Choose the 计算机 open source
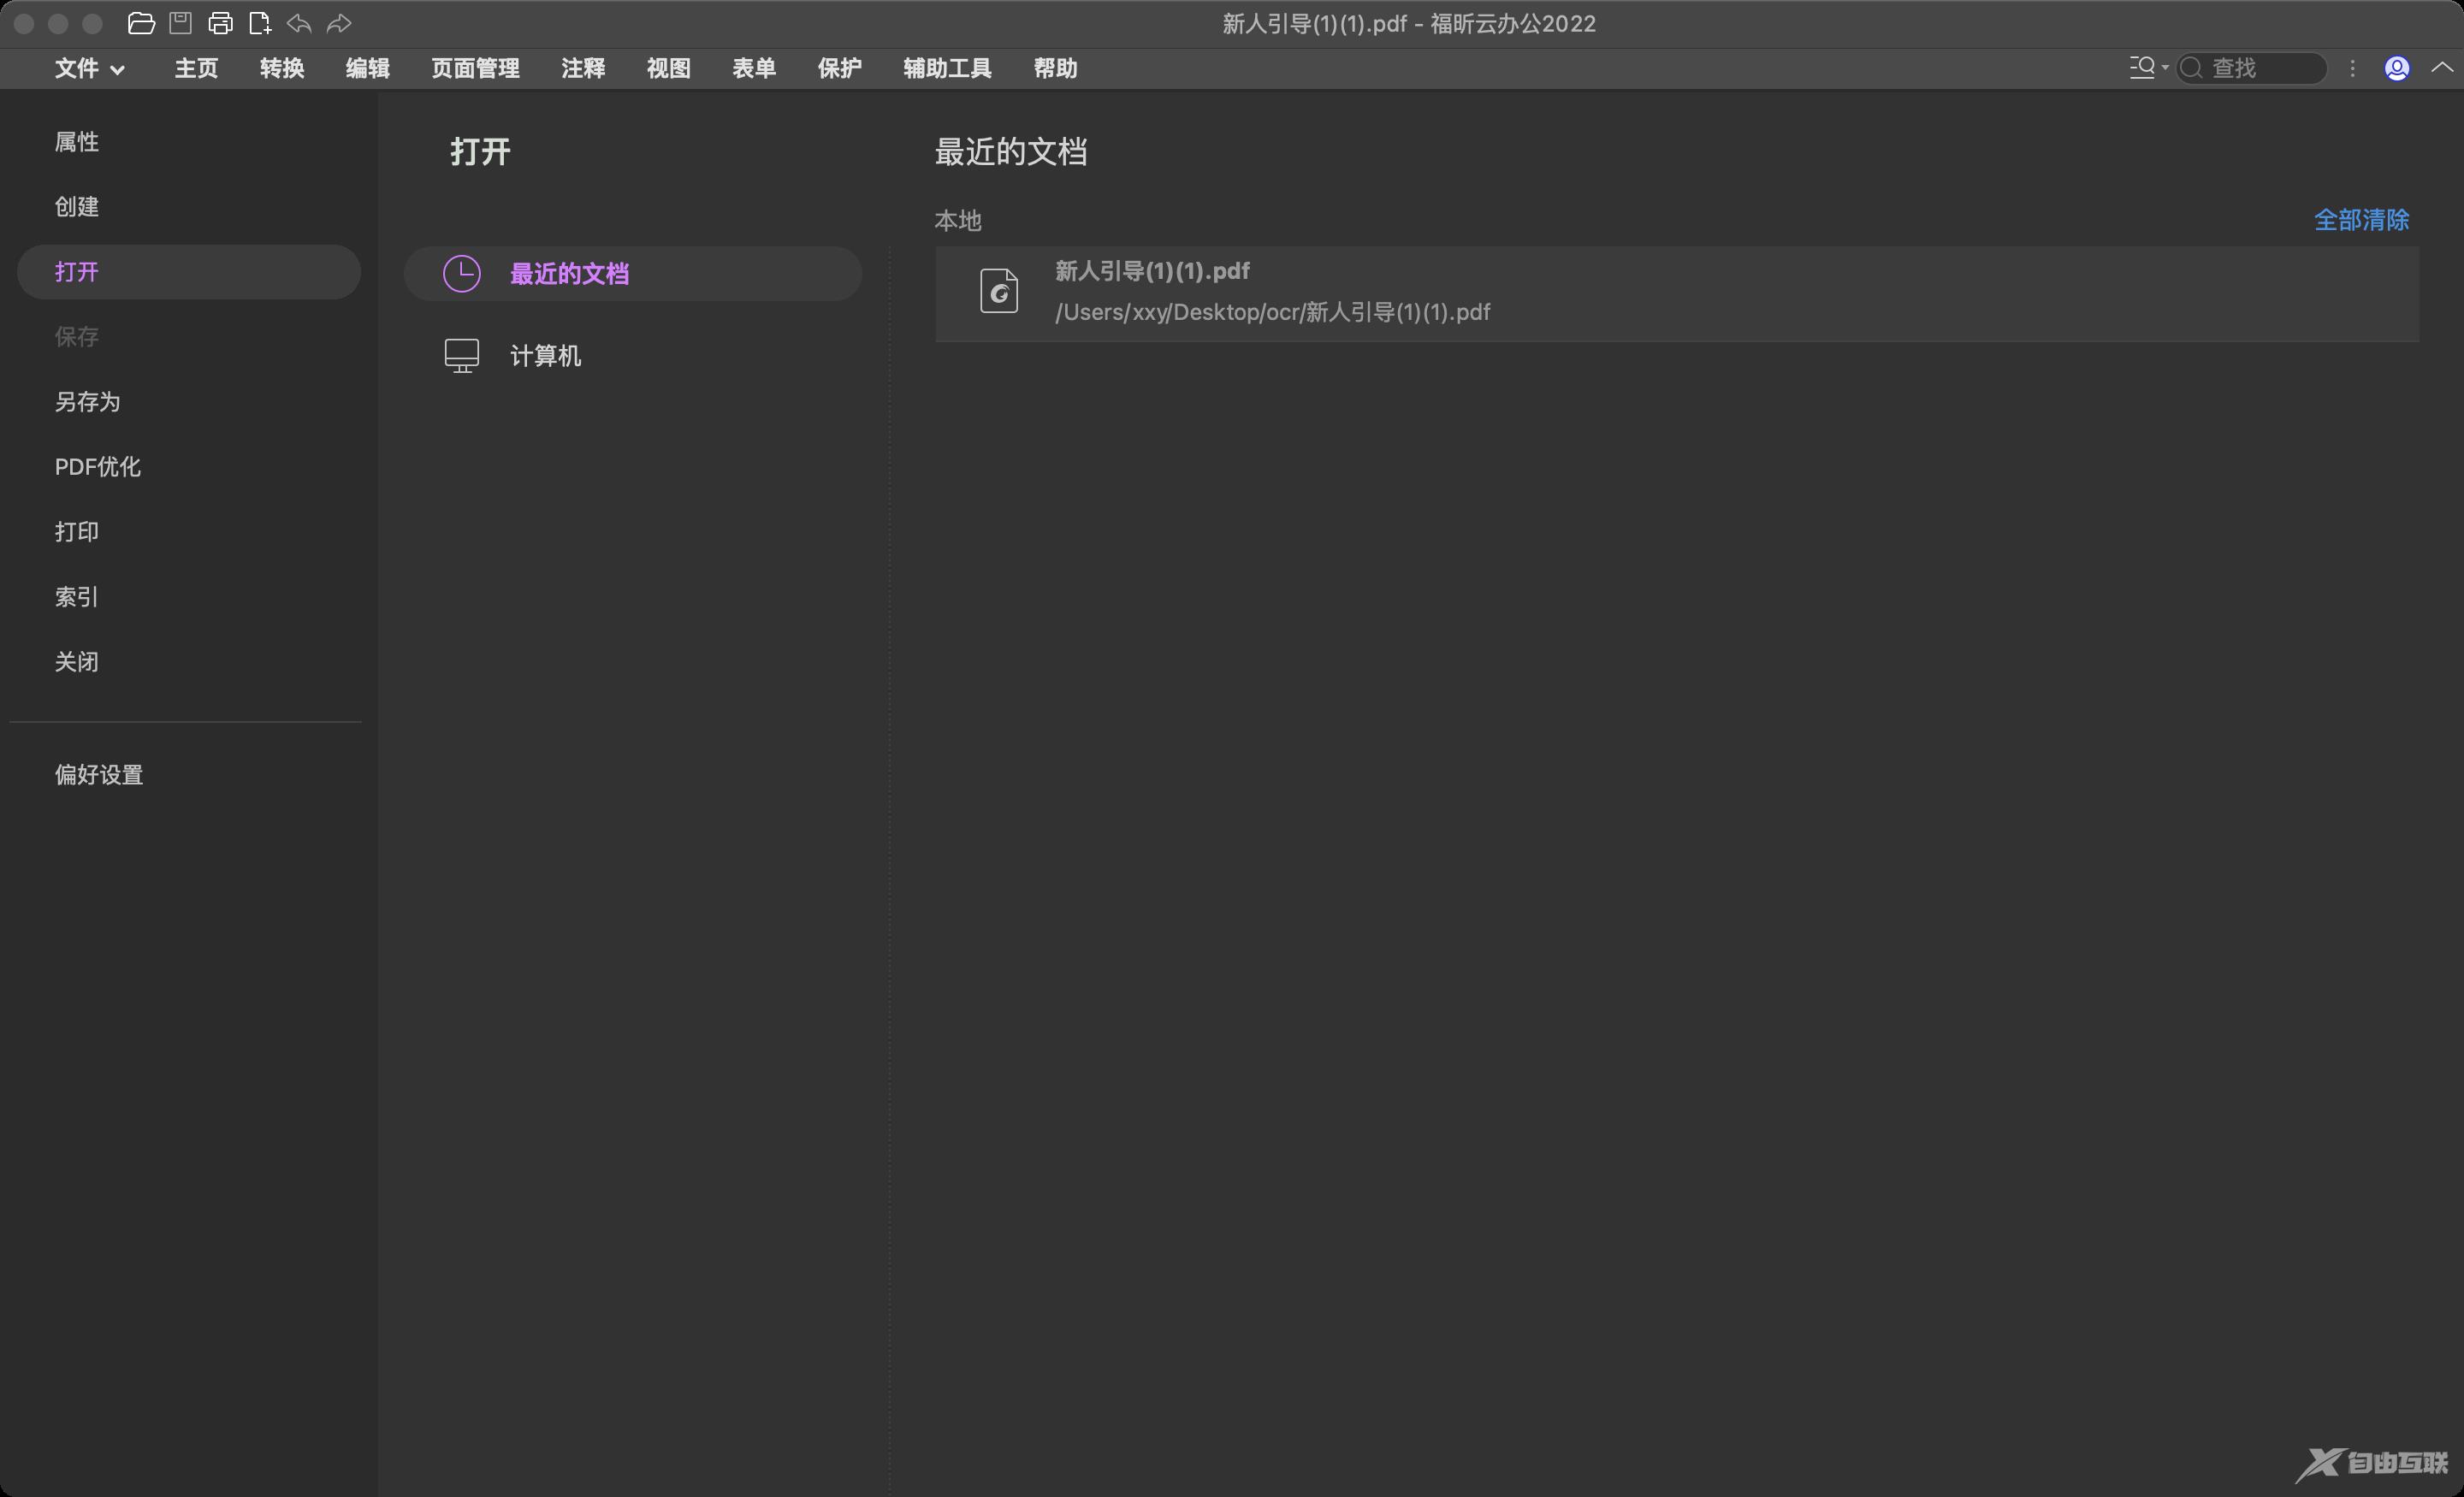Screen dimensions: 2464x1497 coord(633,356)
